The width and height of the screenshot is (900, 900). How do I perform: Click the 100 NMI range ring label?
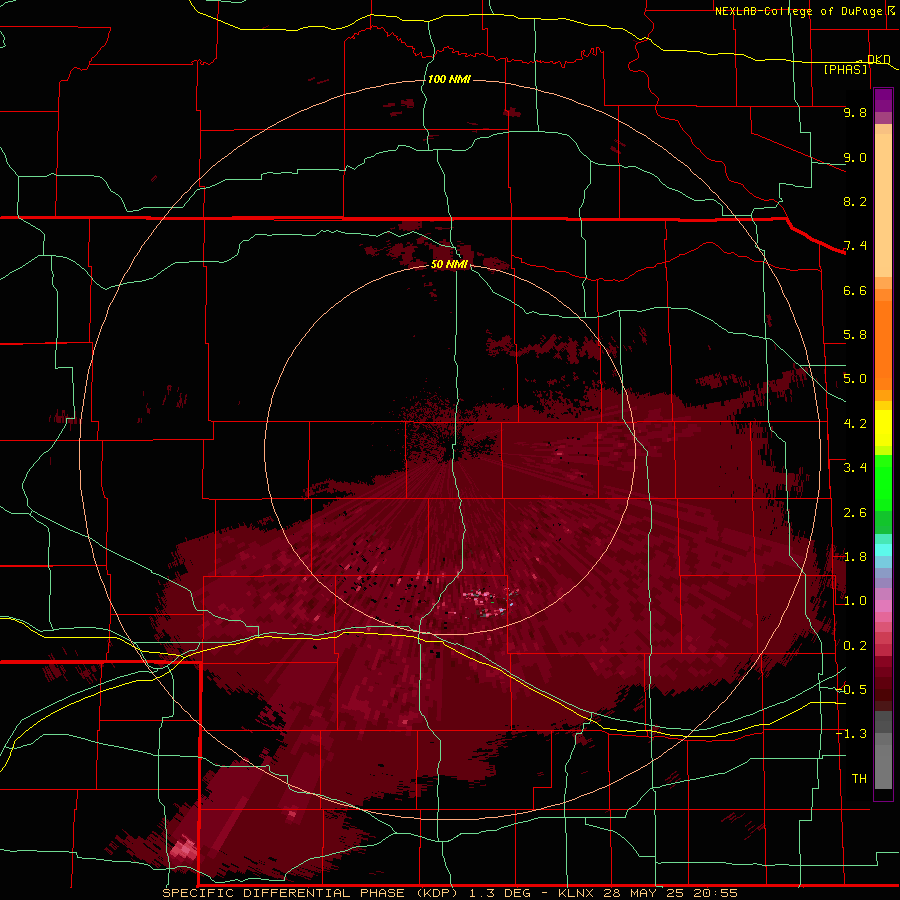[449, 79]
